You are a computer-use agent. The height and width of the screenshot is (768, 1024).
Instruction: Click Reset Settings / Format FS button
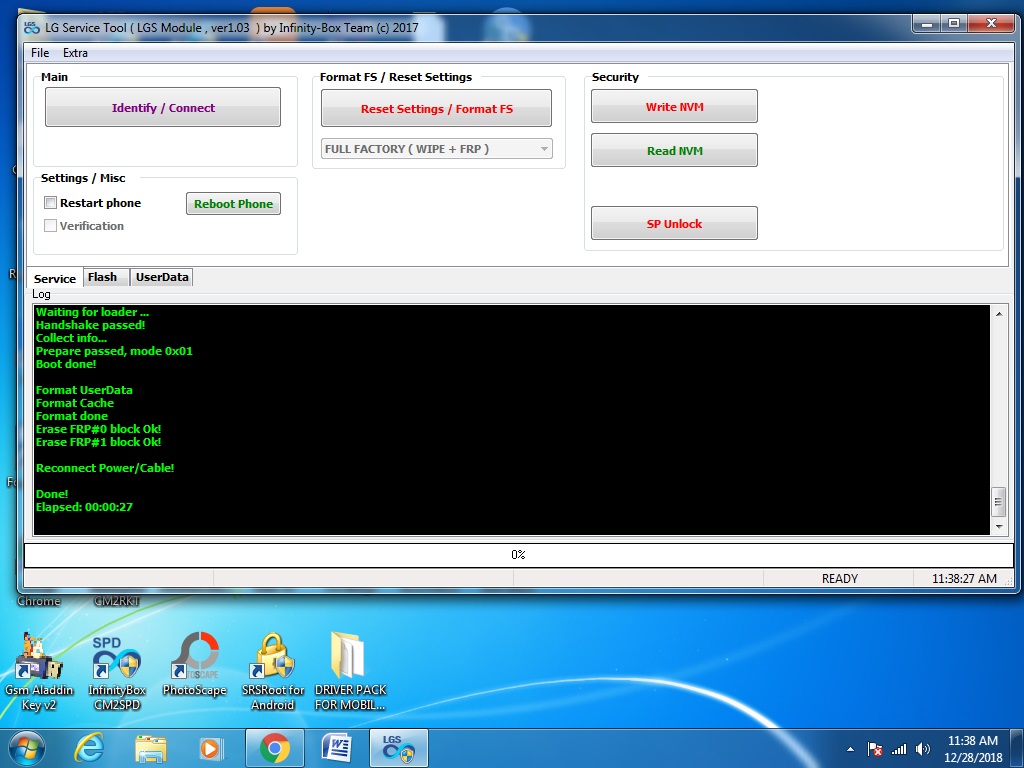(x=436, y=108)
